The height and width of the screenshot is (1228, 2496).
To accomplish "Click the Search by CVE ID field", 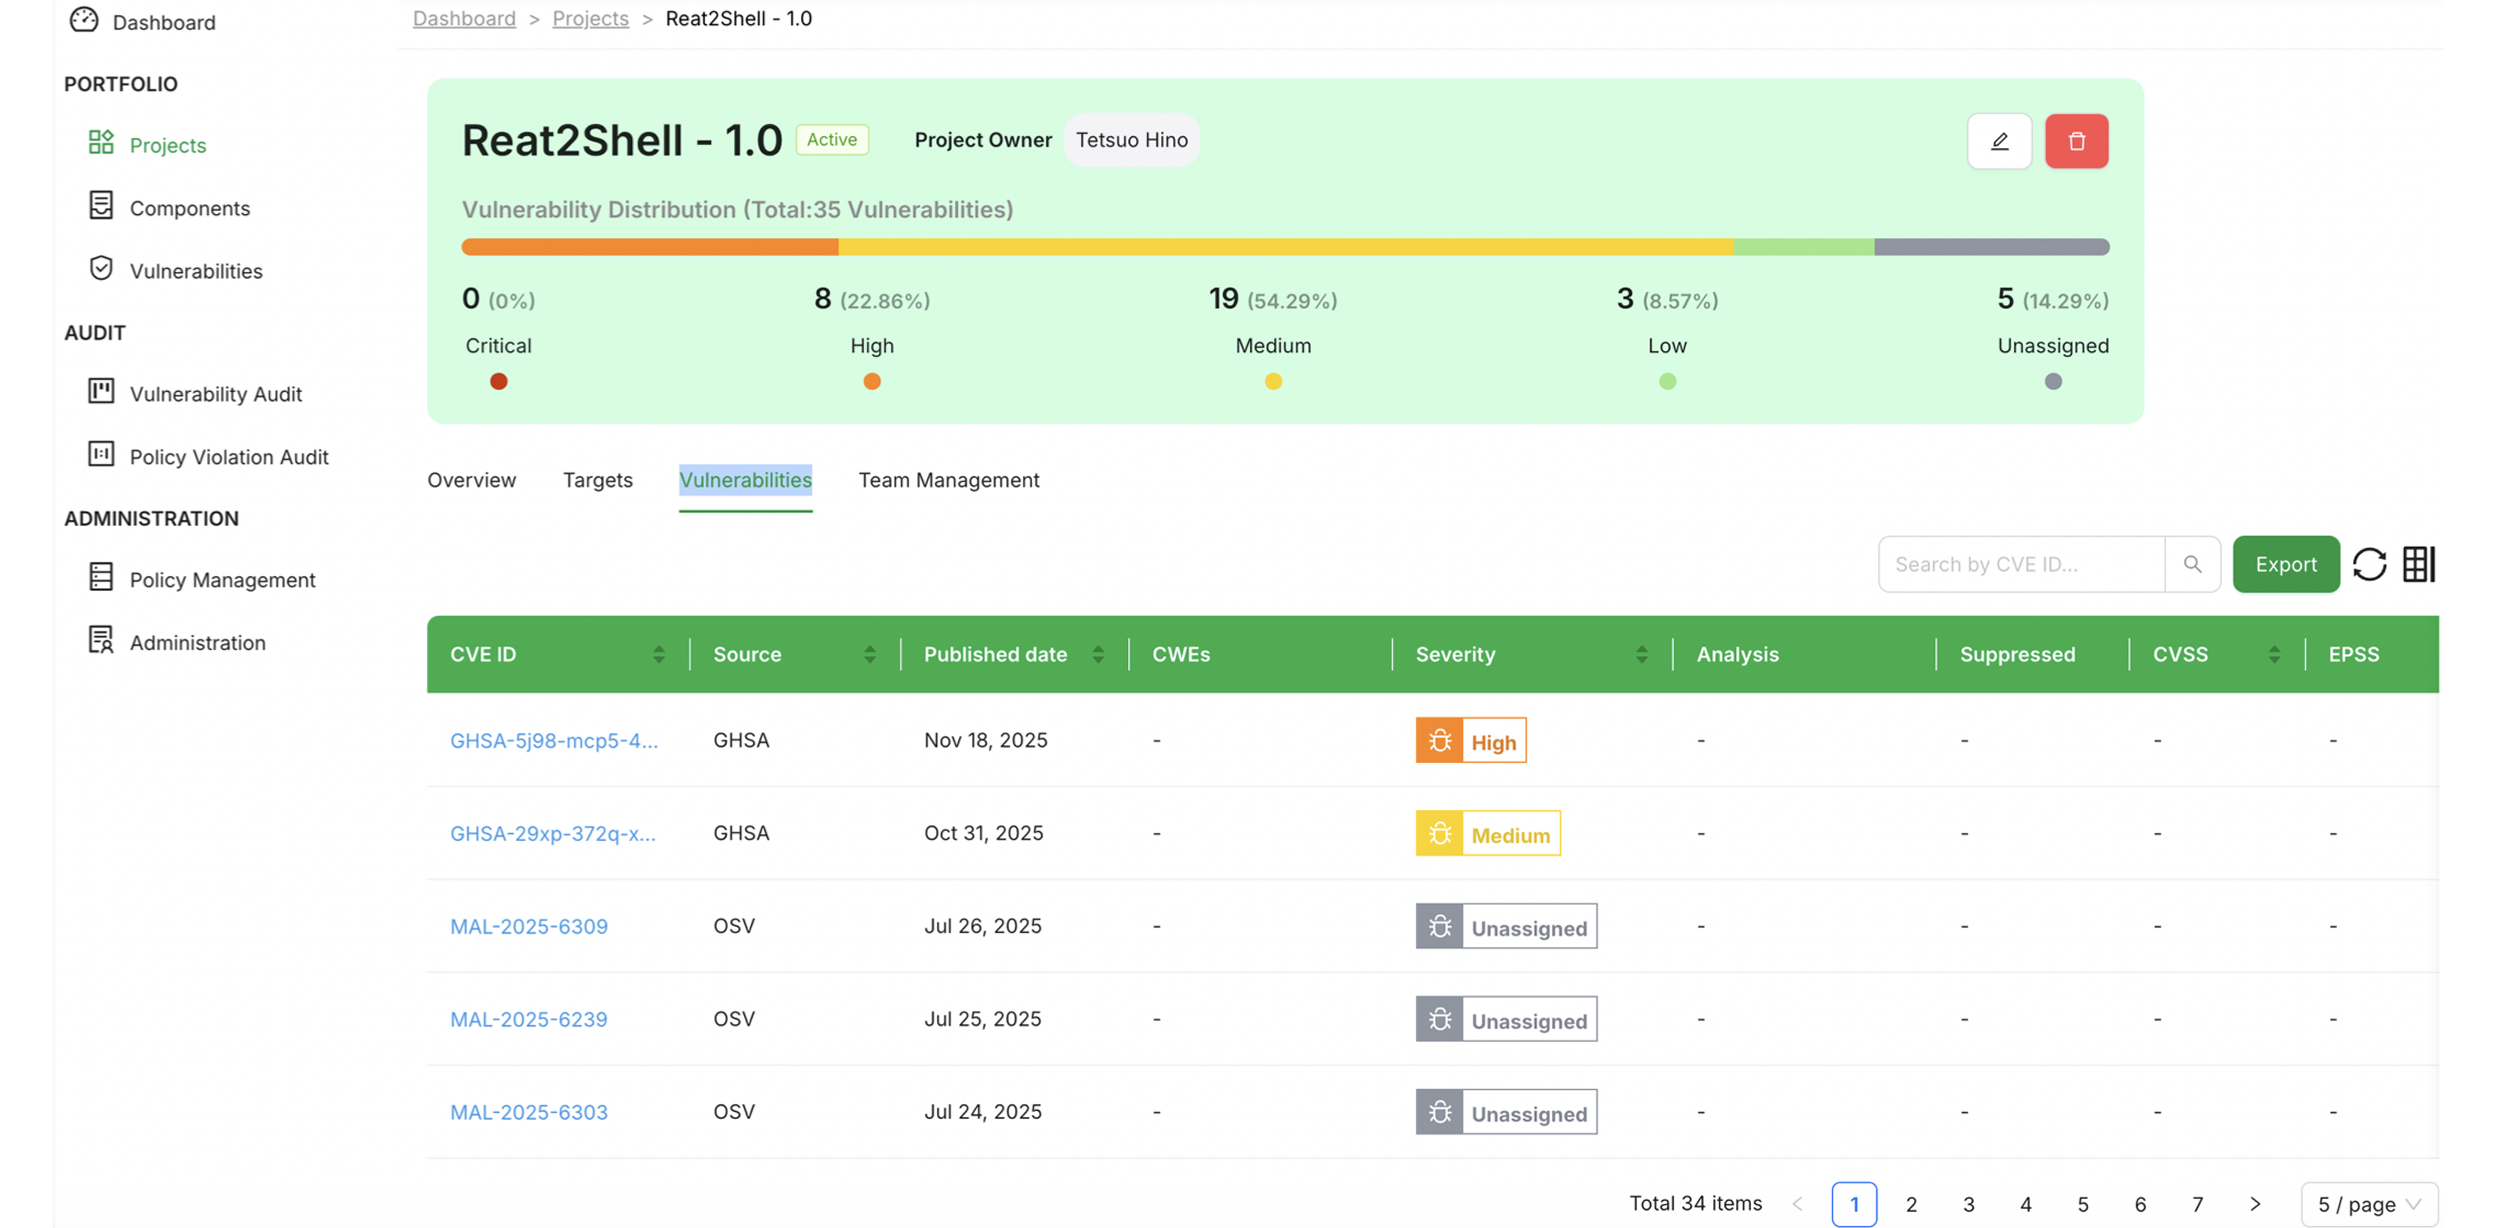I will pyautogui.click(x=2020, y=564).
